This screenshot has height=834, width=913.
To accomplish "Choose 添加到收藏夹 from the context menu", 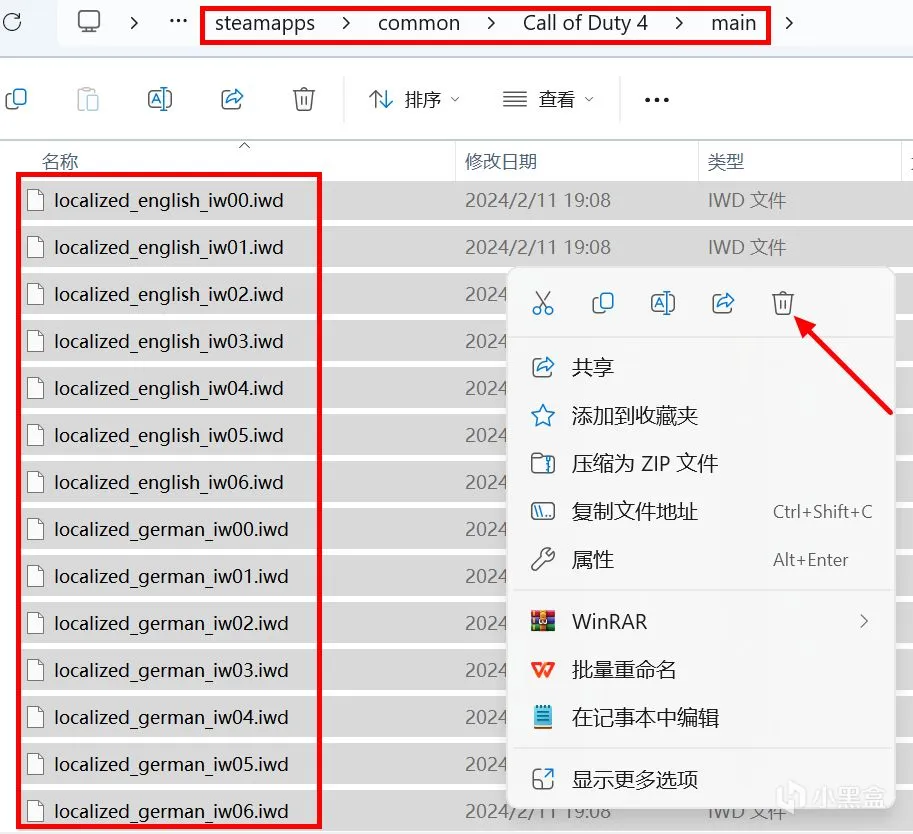I will pos(703,416).
